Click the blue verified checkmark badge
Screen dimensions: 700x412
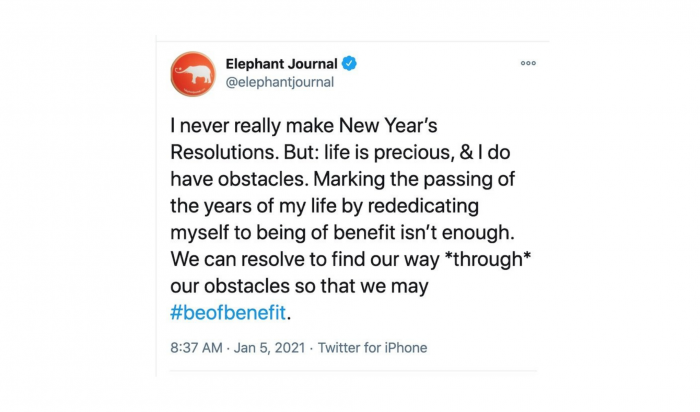click(349, 63)
